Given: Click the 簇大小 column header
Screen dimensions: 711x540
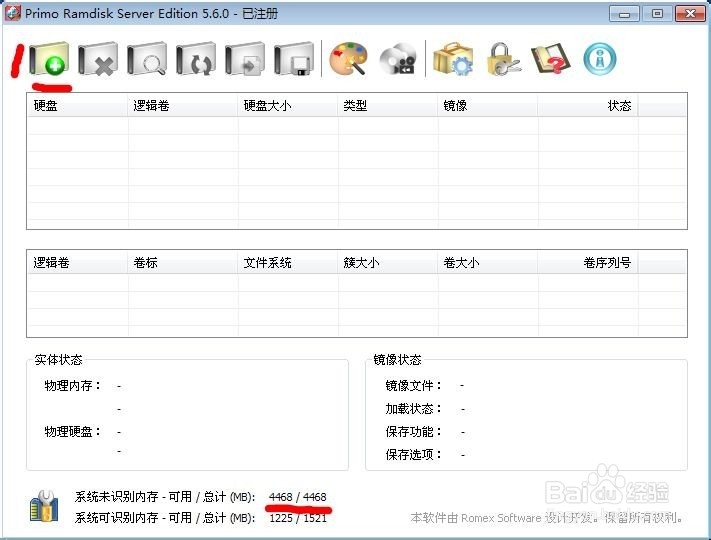Looking at the screenshot, I should point(388,263).
